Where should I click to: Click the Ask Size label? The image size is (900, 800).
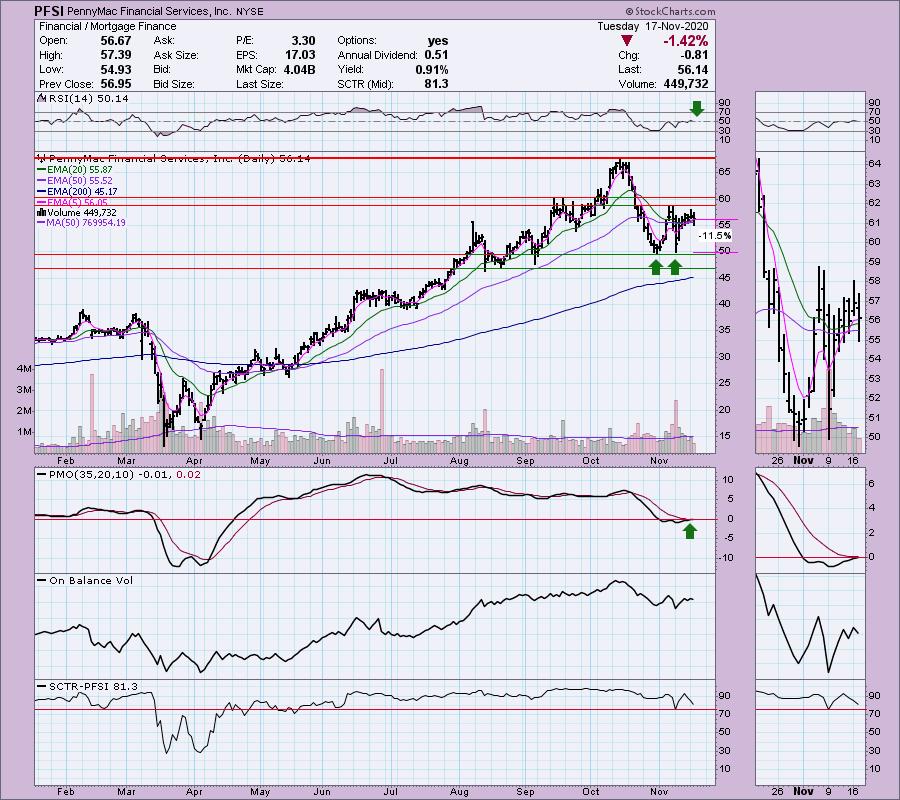[176, 55]
